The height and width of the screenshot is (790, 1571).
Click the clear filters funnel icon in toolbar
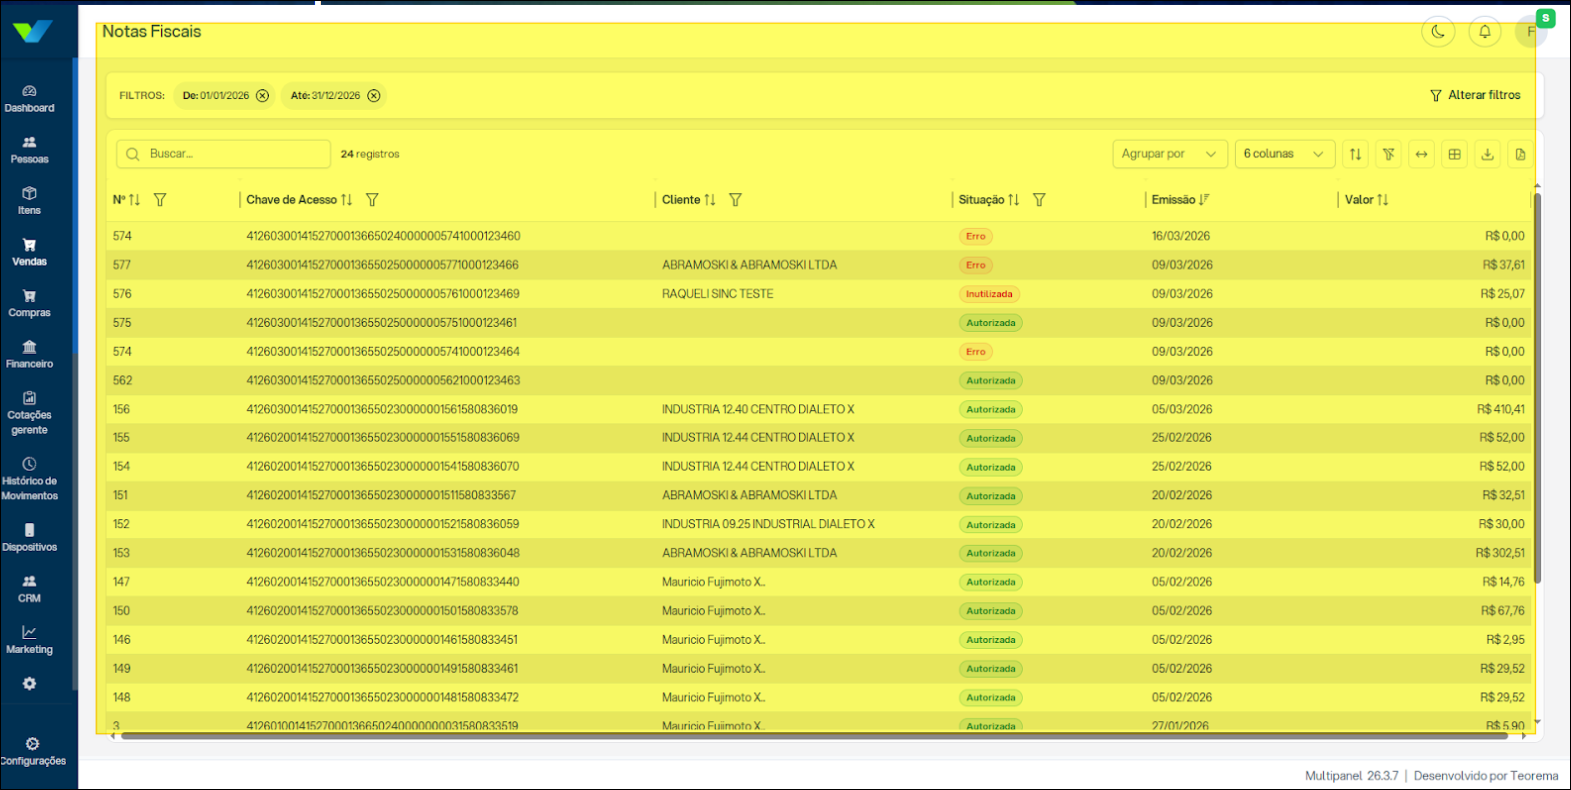[x=1388, y=154]
